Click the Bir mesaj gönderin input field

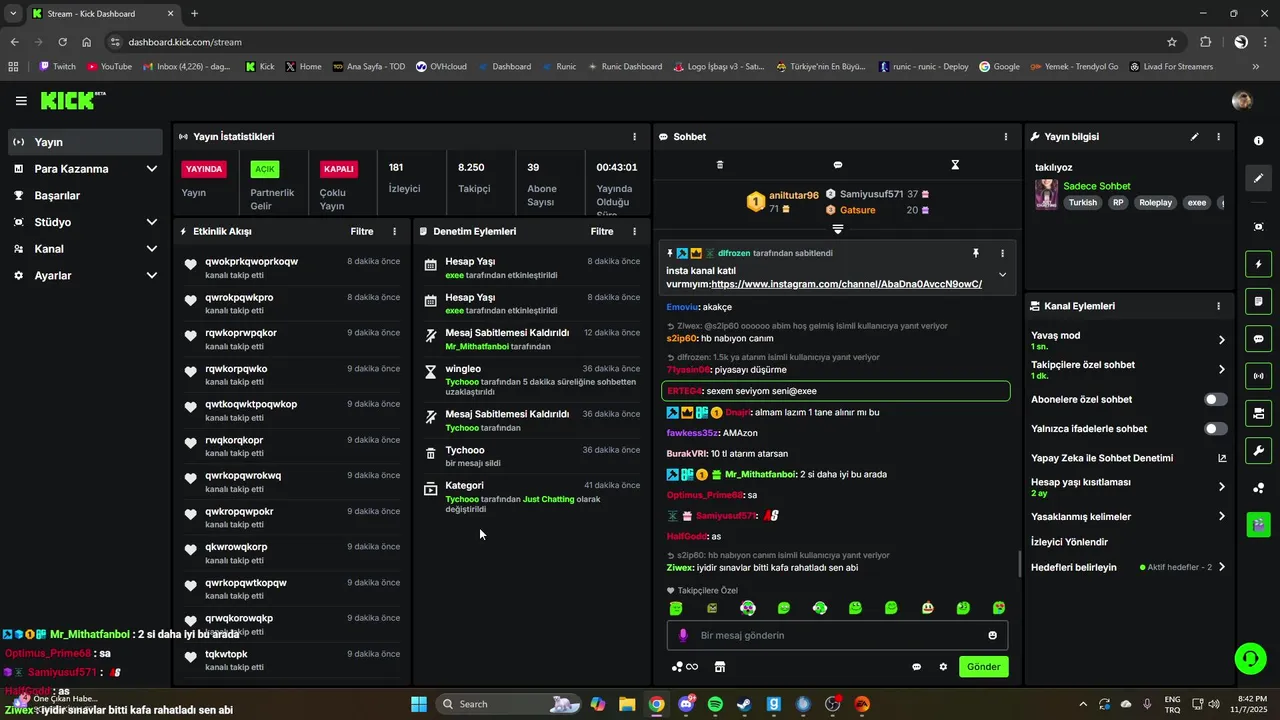click(x=837, y=635)
